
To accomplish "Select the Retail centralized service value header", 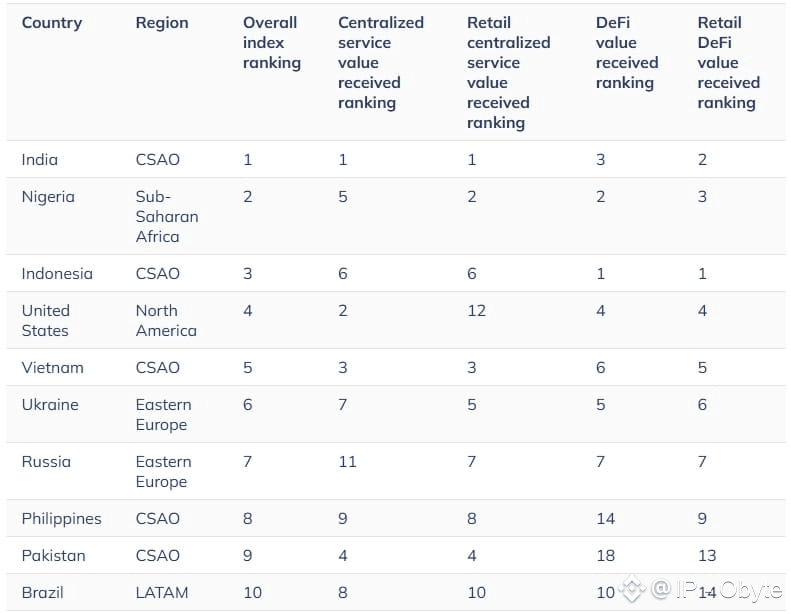I will pyautogui.click(x=508, y=72).
